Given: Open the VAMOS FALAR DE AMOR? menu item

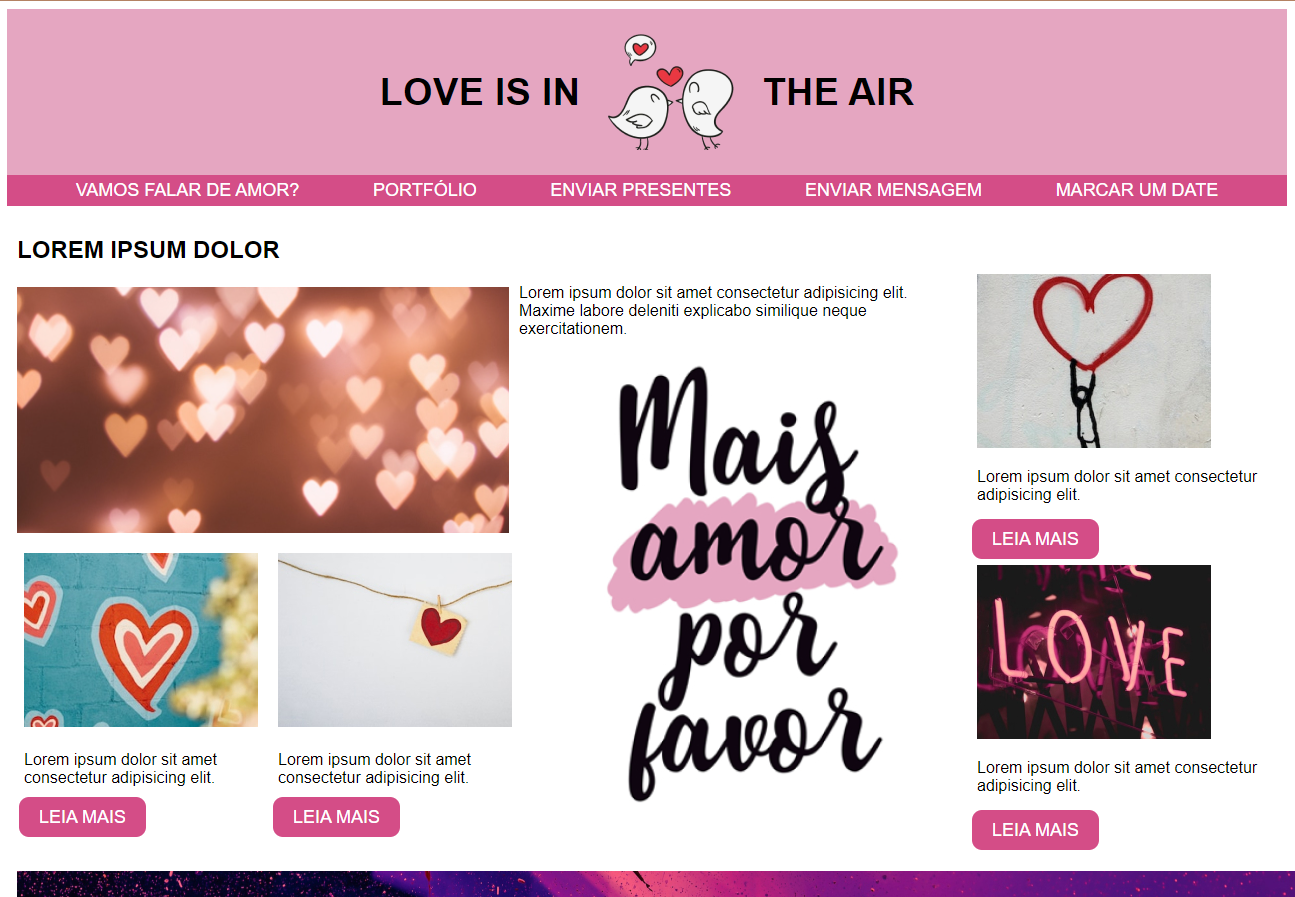Looking at the screenshot, I should pyautogui.click(x=187, y=190).
